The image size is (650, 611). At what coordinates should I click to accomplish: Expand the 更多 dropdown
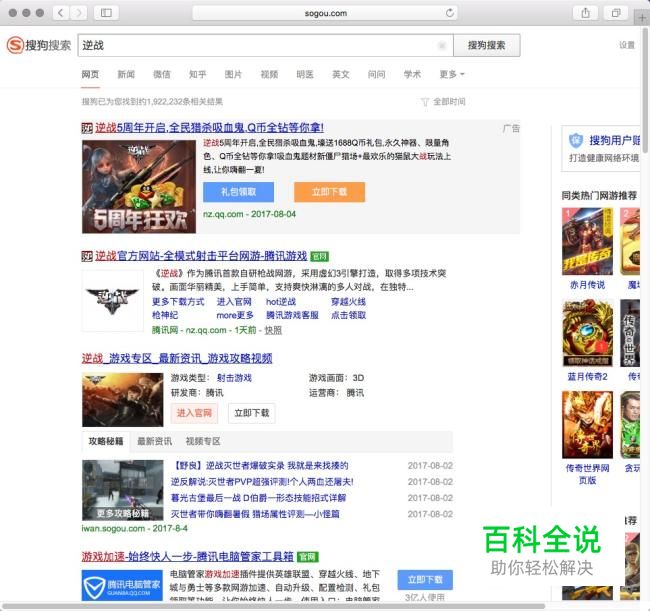(451, 74)
